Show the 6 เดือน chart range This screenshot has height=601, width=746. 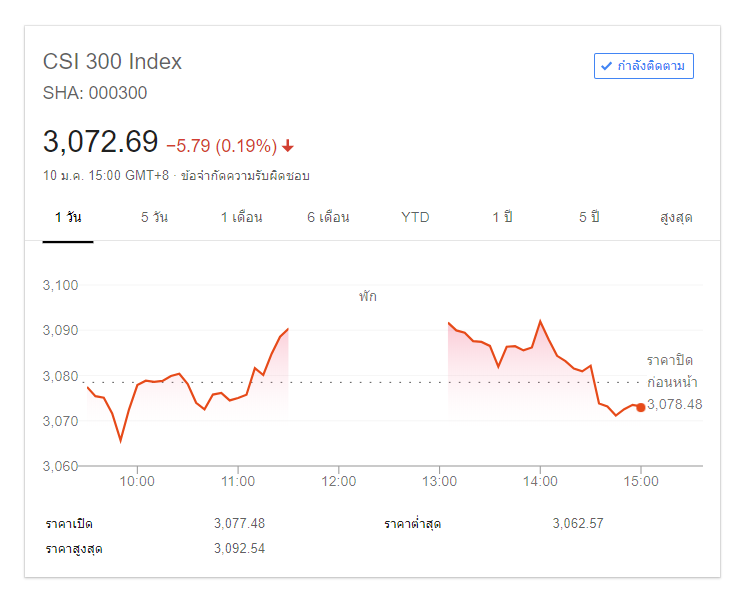pyautogui.click(x=328, y=217)
